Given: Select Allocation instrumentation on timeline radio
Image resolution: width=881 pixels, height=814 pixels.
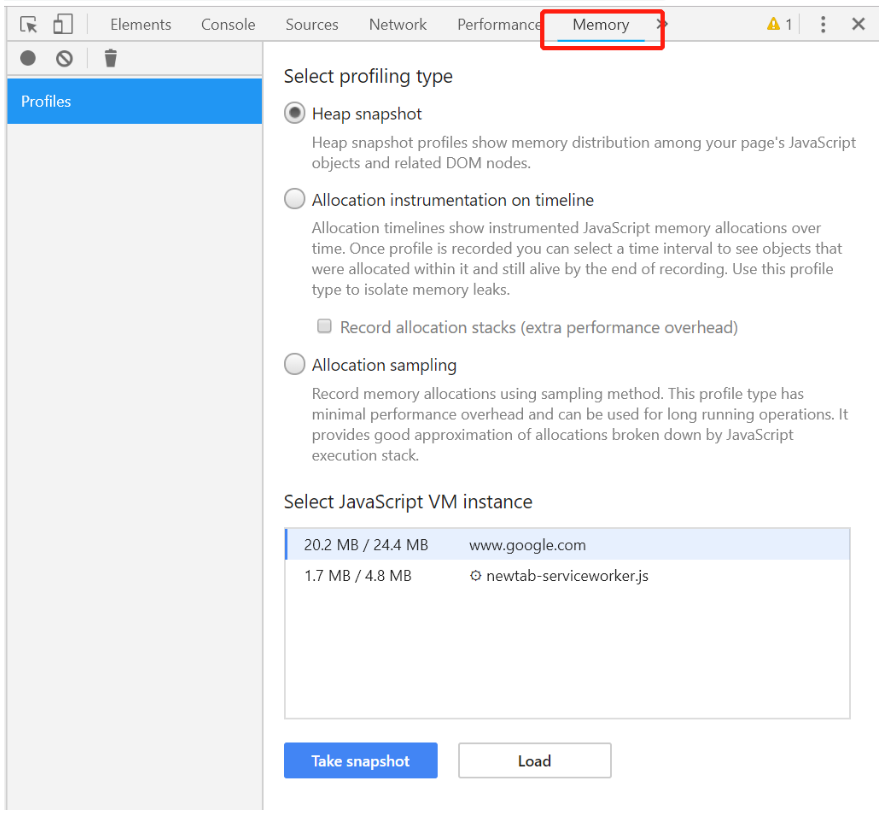Looking at the screenshot, I should 294,199.
